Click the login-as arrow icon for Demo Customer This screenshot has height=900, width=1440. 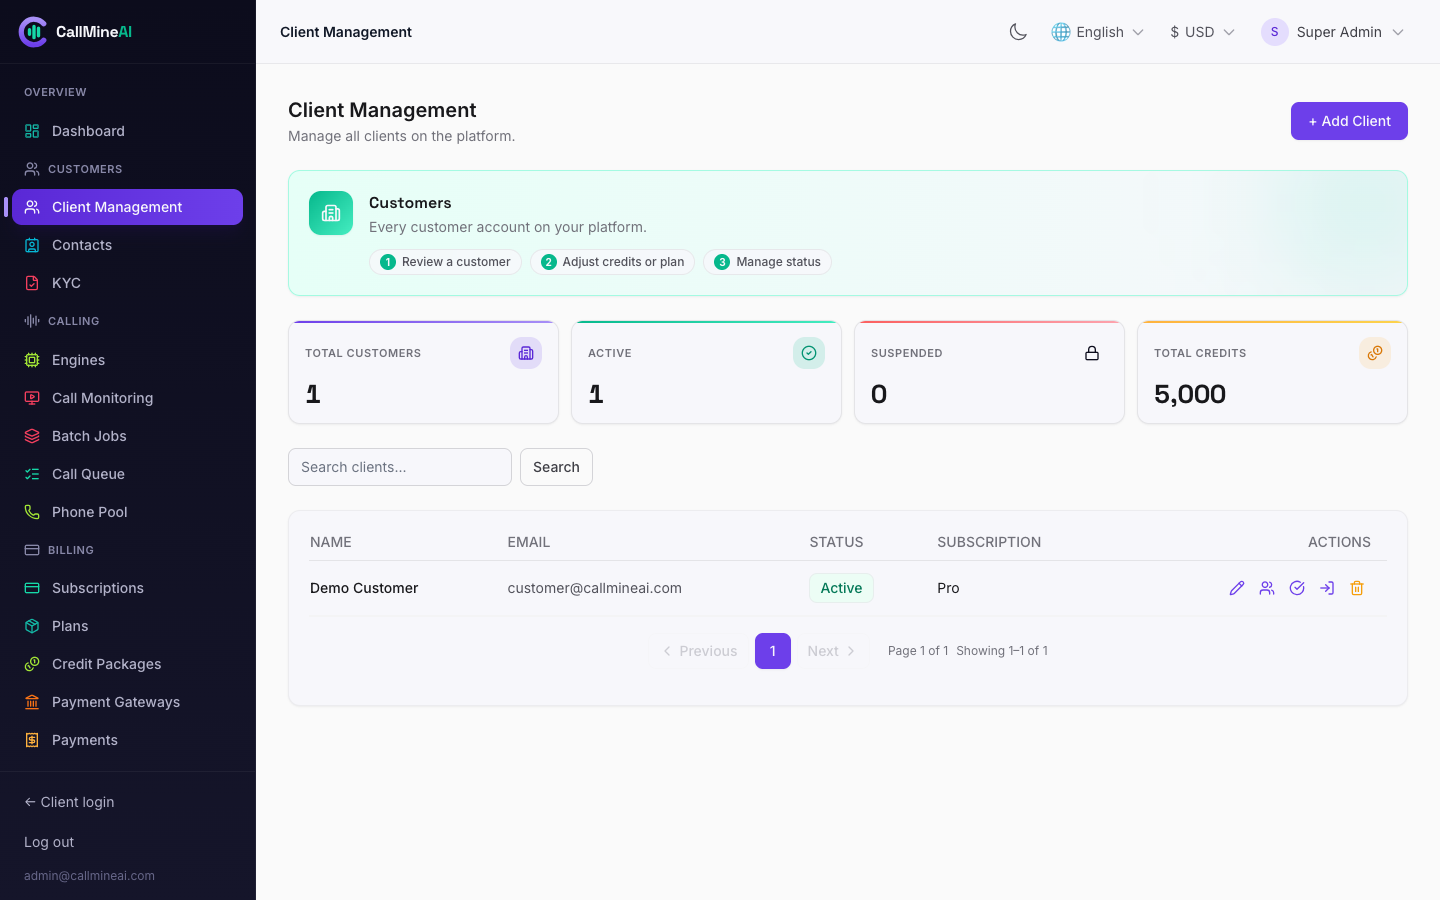1327,588
